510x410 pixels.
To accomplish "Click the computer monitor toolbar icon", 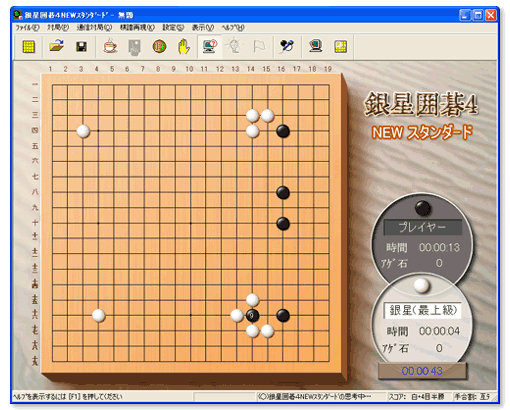I will [315, 46].
